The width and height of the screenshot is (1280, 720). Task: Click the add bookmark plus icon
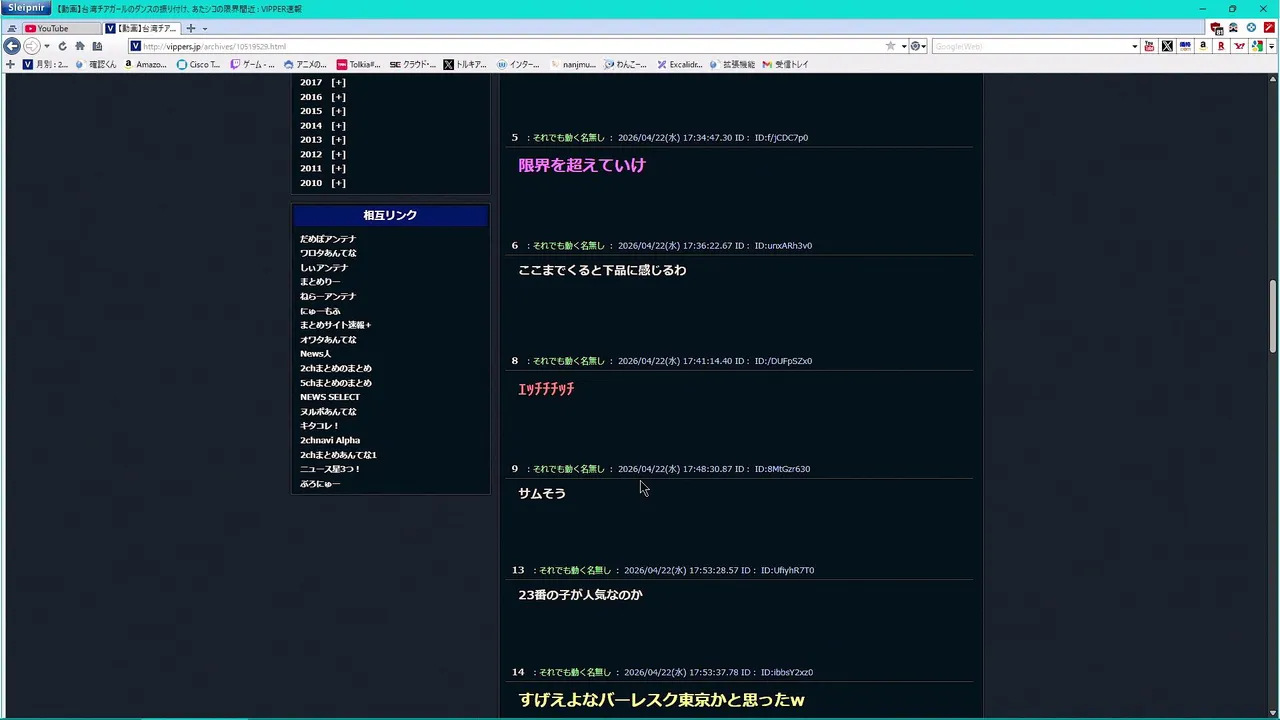(10, 64)
